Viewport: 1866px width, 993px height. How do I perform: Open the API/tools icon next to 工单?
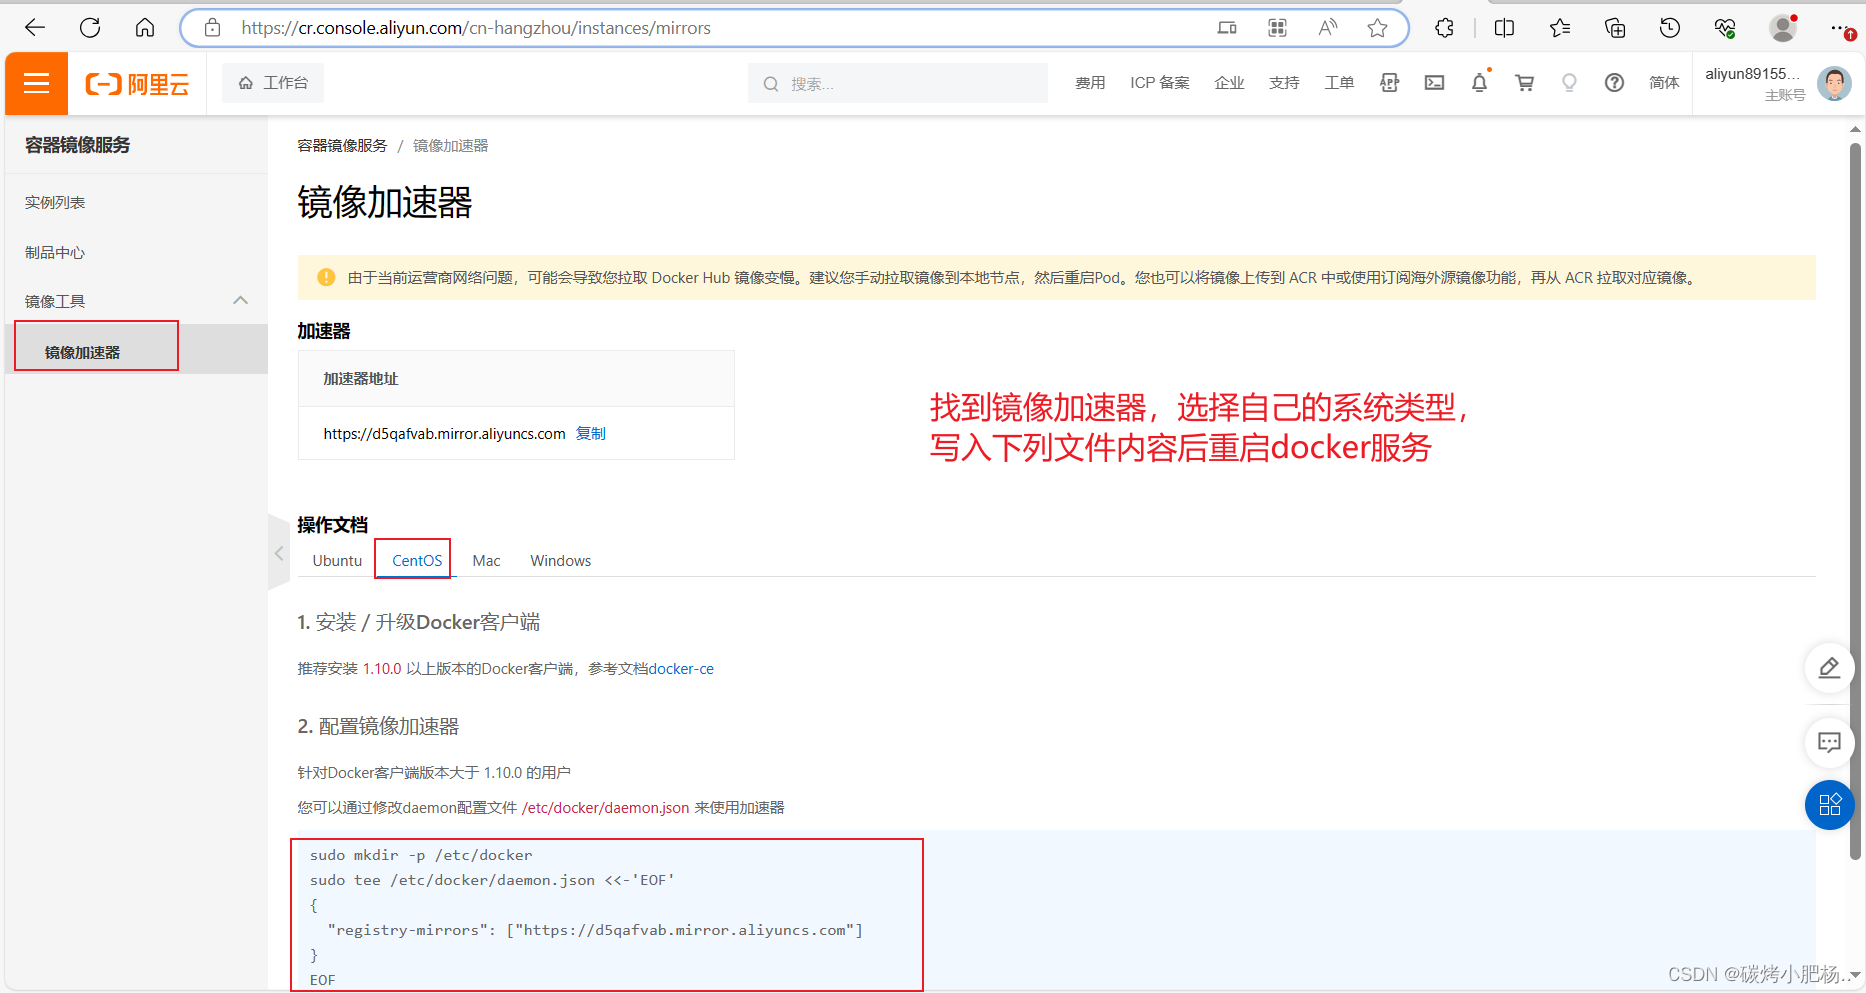point(1389,83)
